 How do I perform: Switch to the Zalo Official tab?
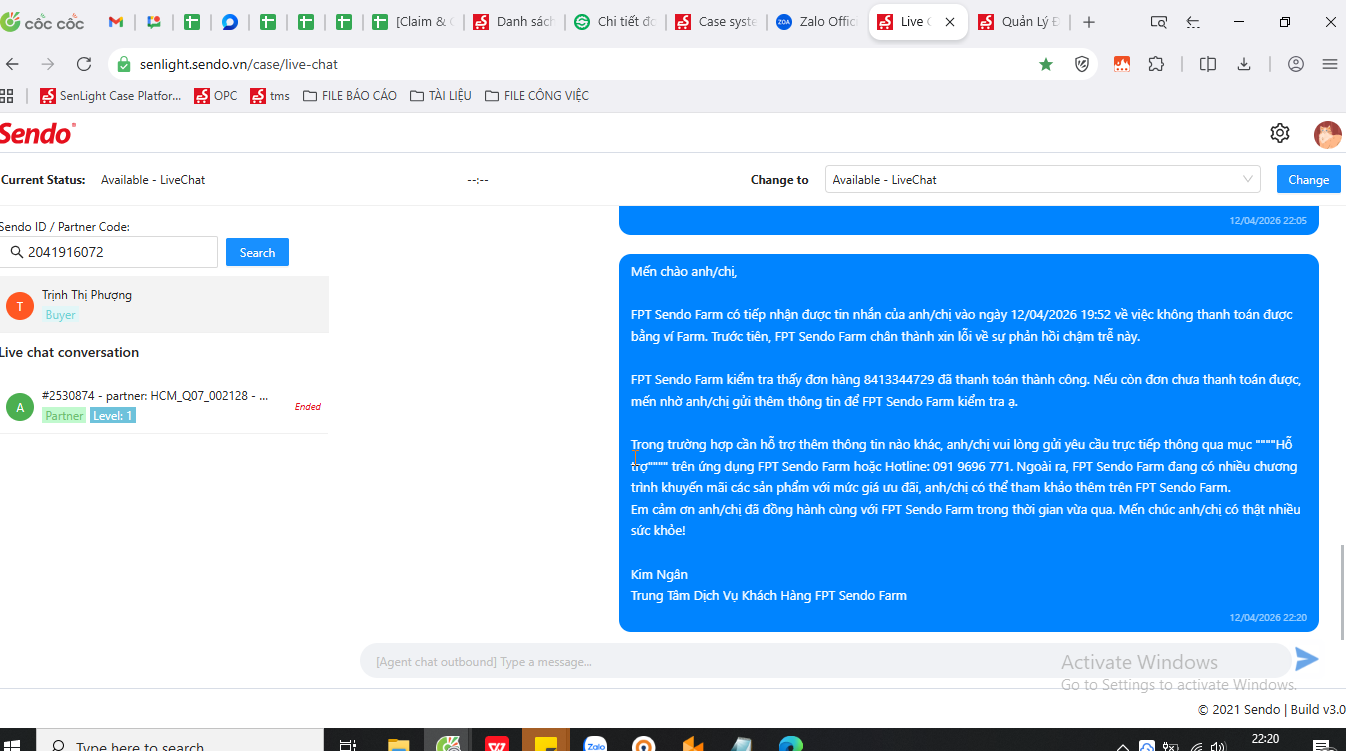pos(817,22)
